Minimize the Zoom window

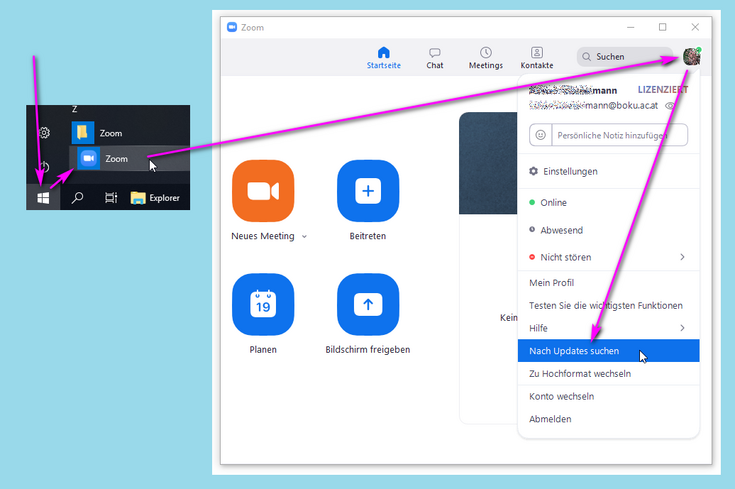(630, 28)
